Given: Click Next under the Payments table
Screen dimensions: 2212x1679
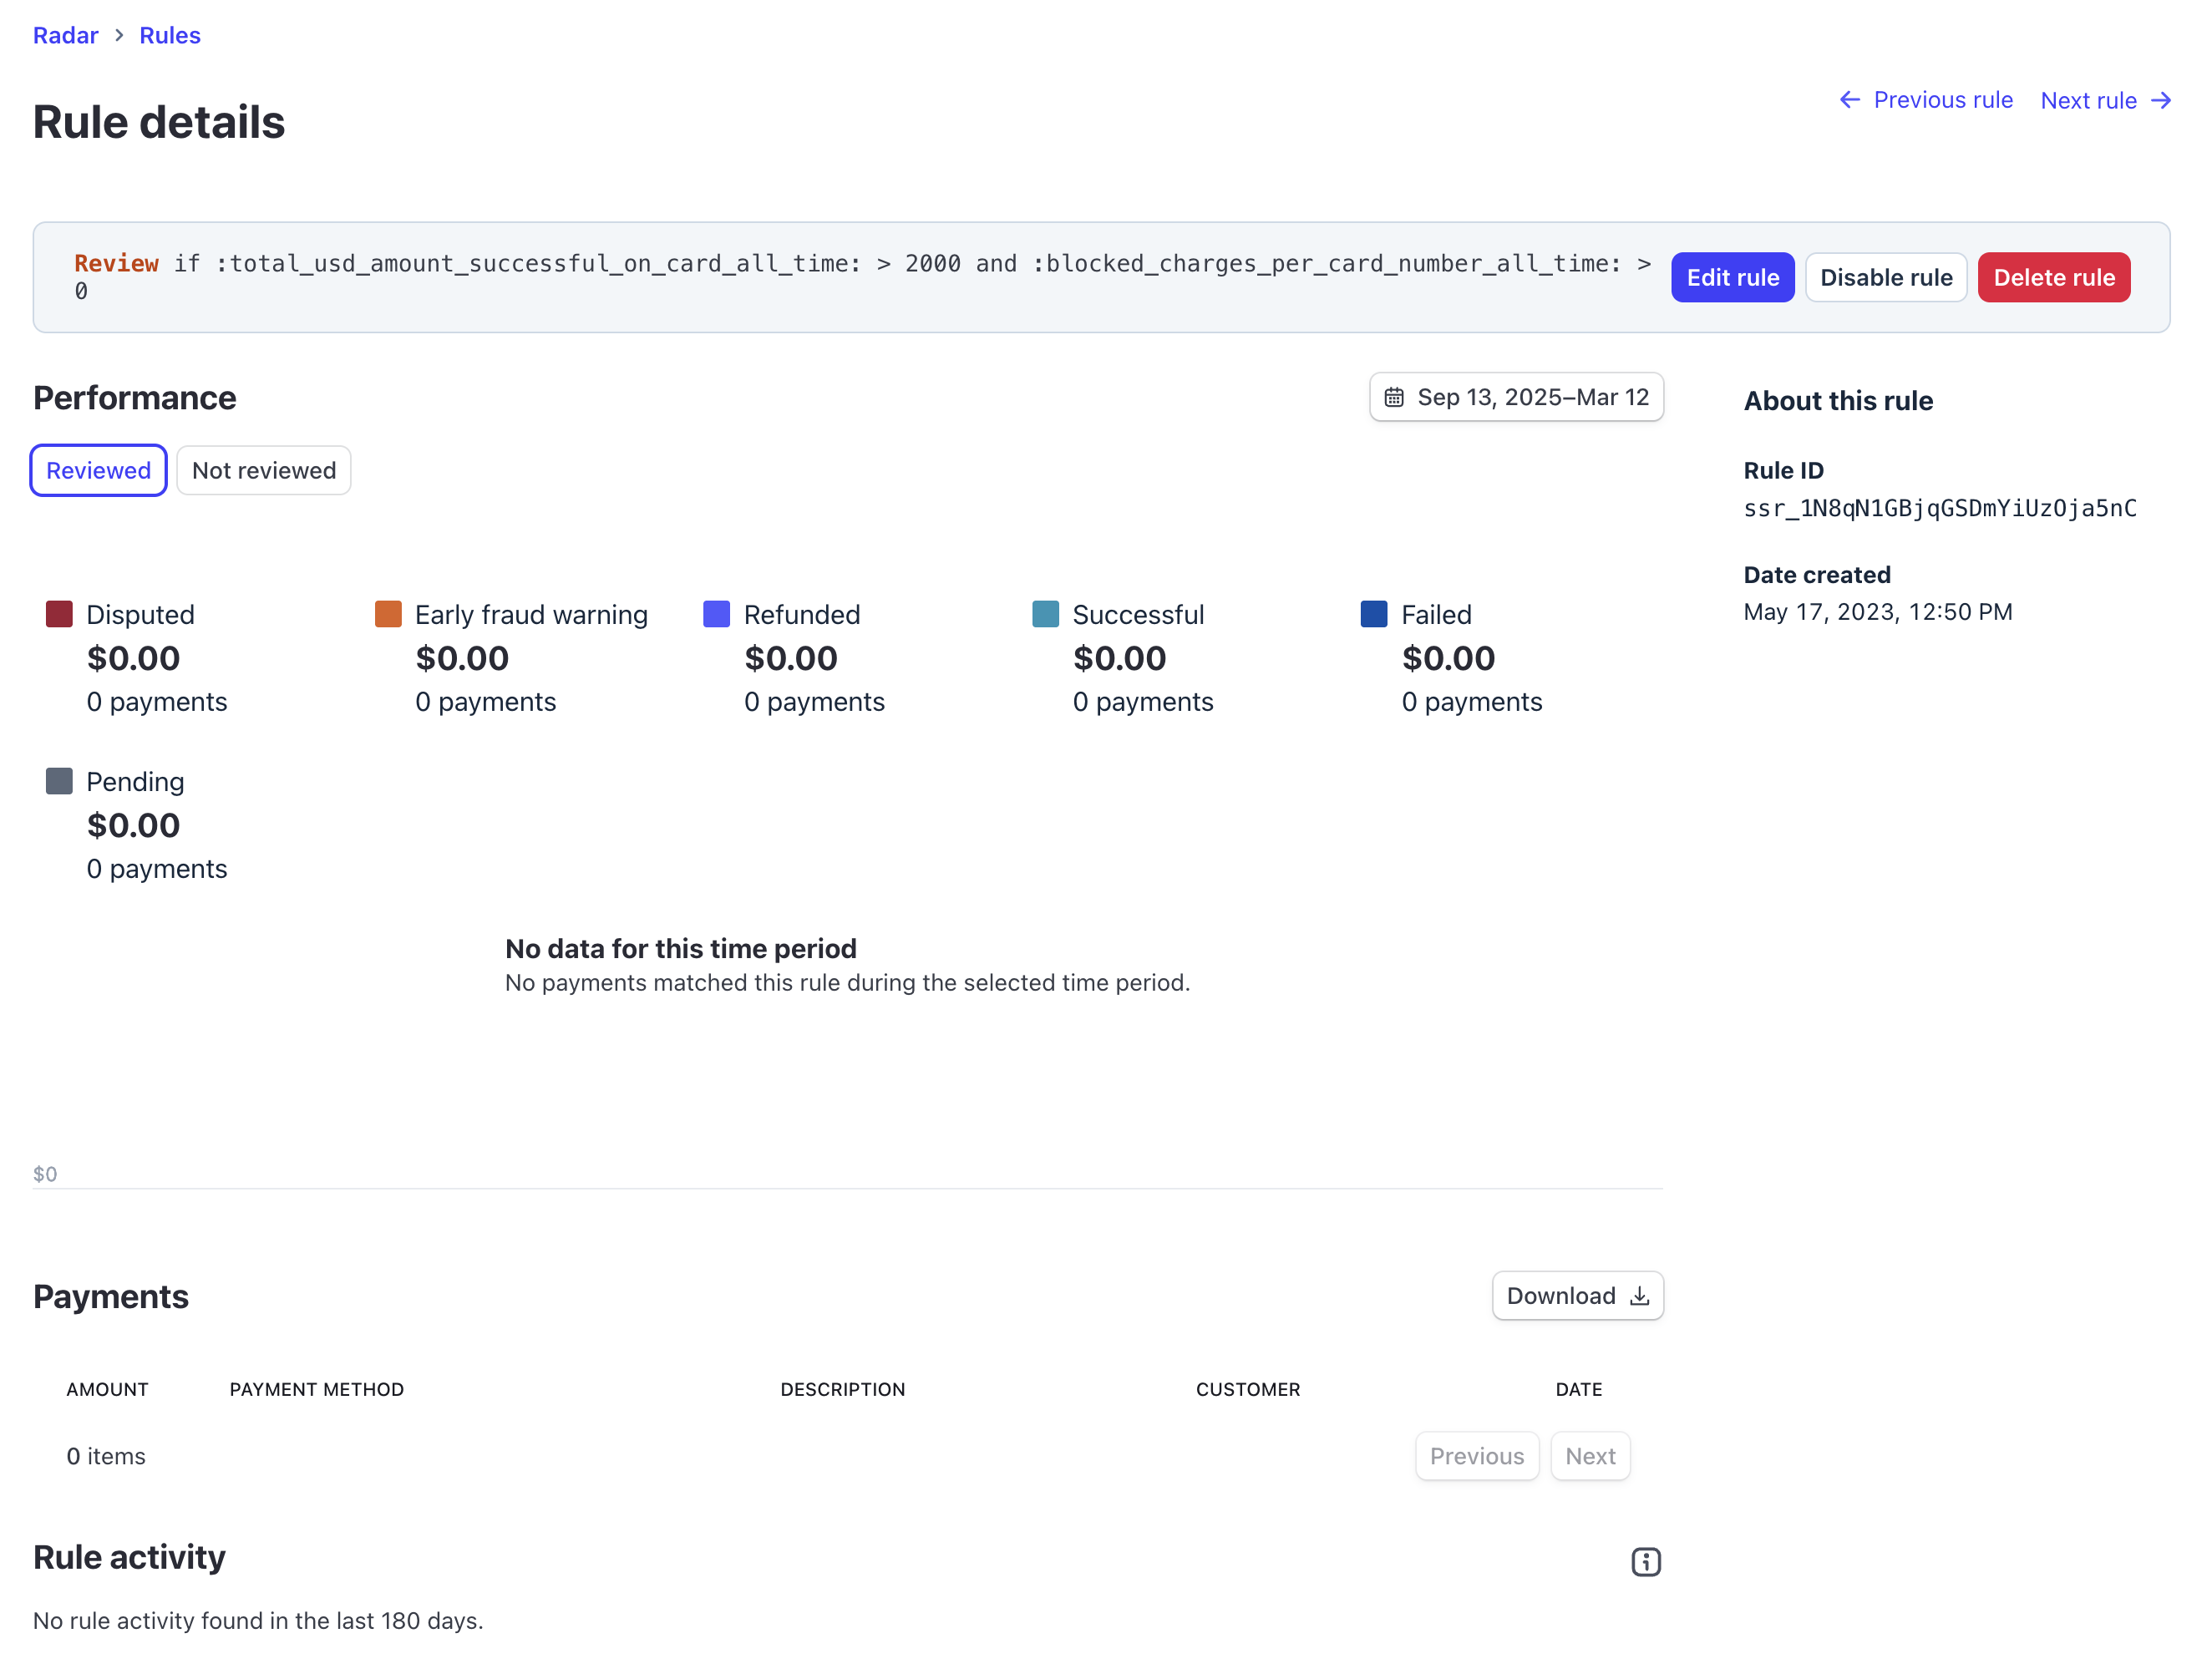Looking at the screenshot, I should pyautogui.click(x=1589, y=1456).
